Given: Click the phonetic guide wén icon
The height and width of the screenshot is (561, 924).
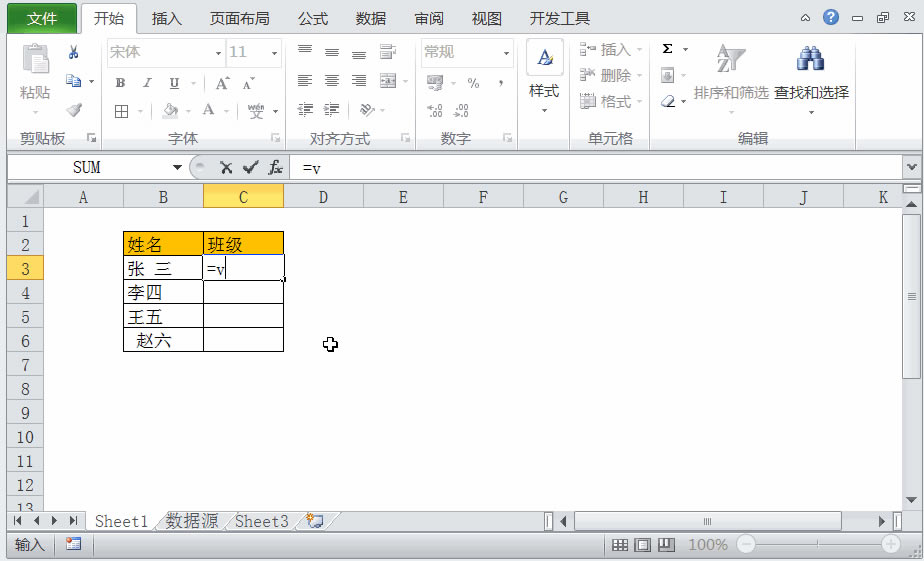Looking at the screenshot, I should coord(256,110).
